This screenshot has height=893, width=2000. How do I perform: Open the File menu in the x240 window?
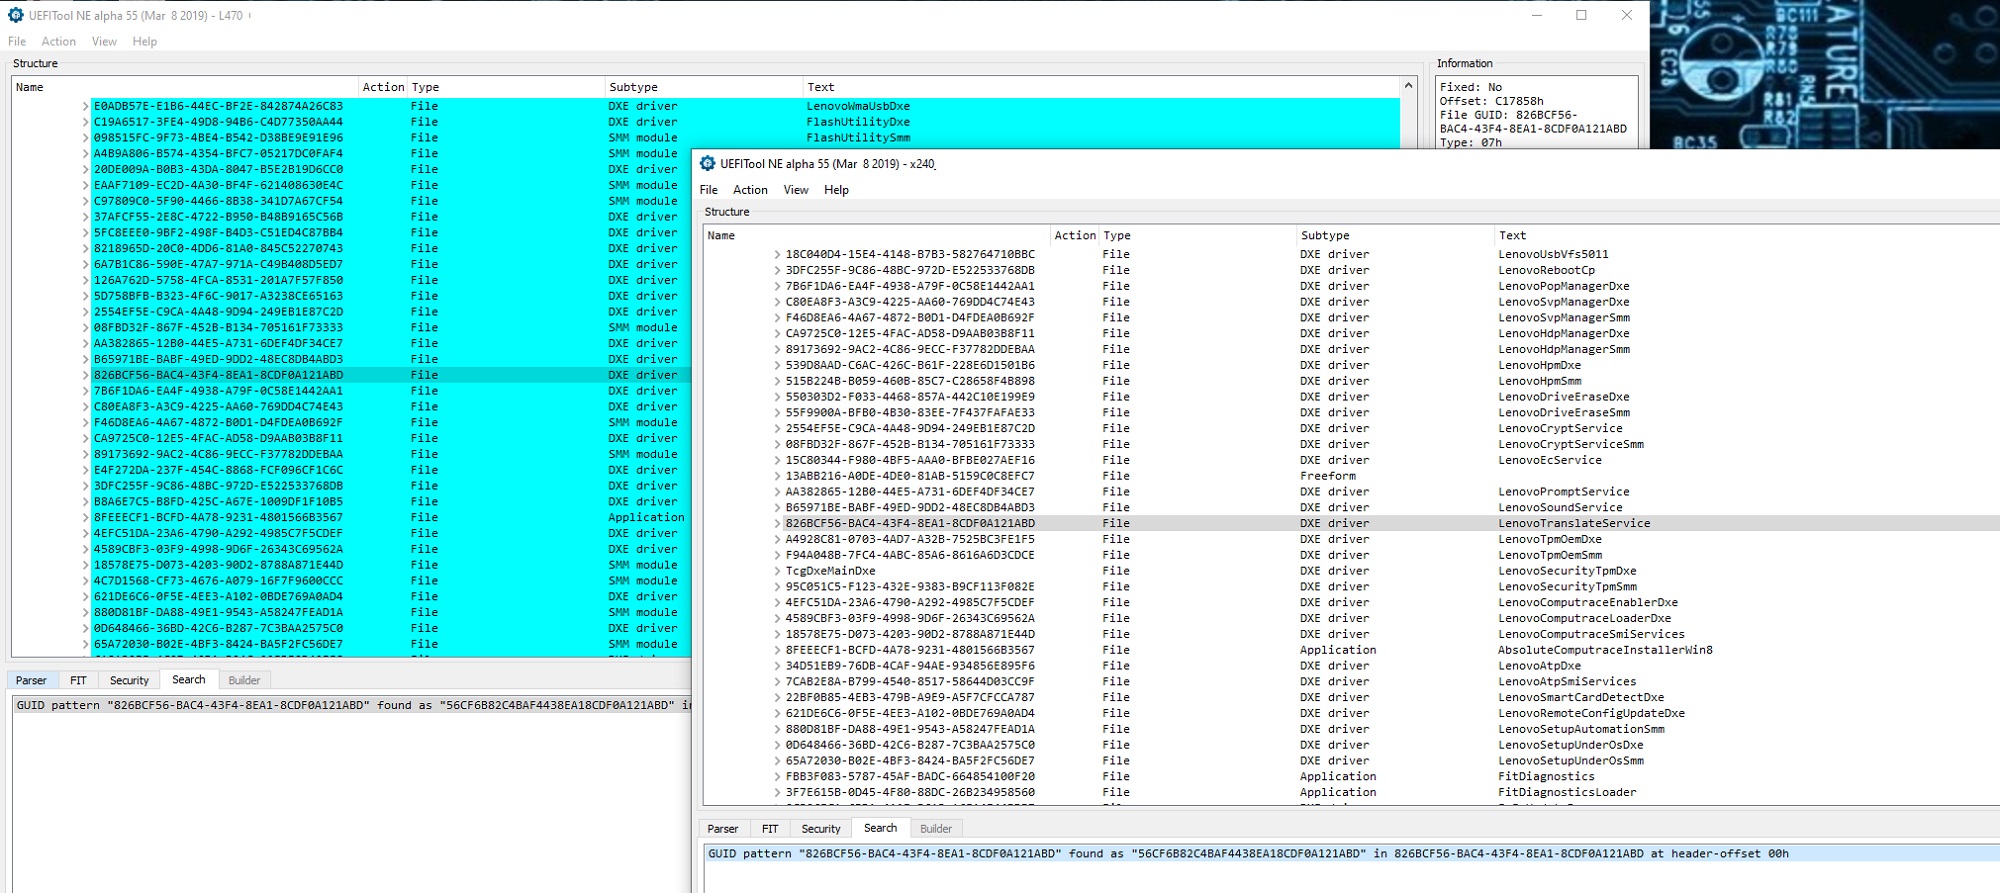(709, 190)
